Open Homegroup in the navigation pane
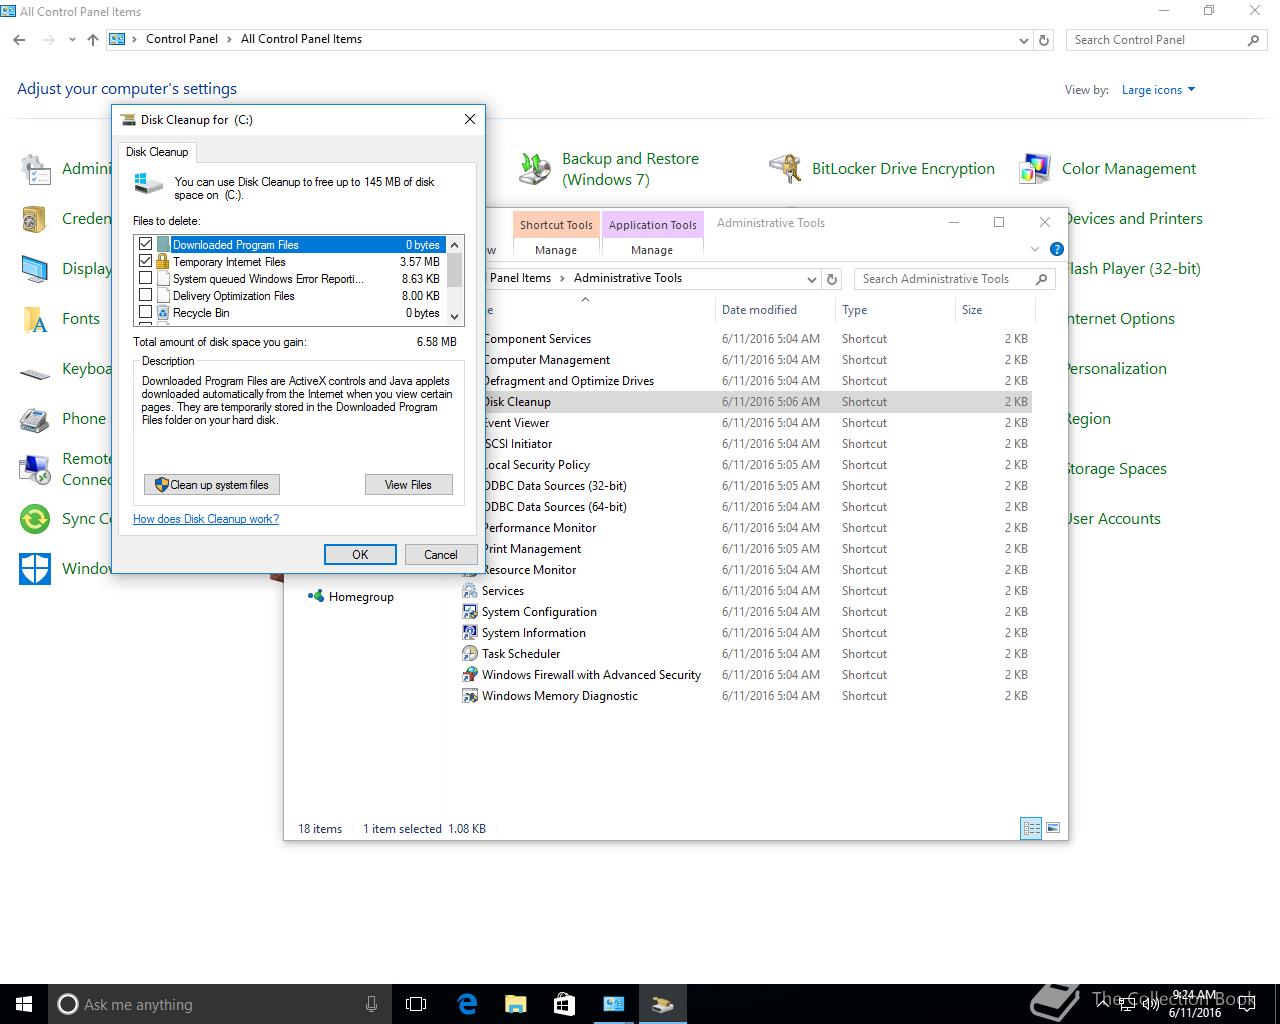The width and height of the screenshot is (1280, 1024). tap(351, 597)
